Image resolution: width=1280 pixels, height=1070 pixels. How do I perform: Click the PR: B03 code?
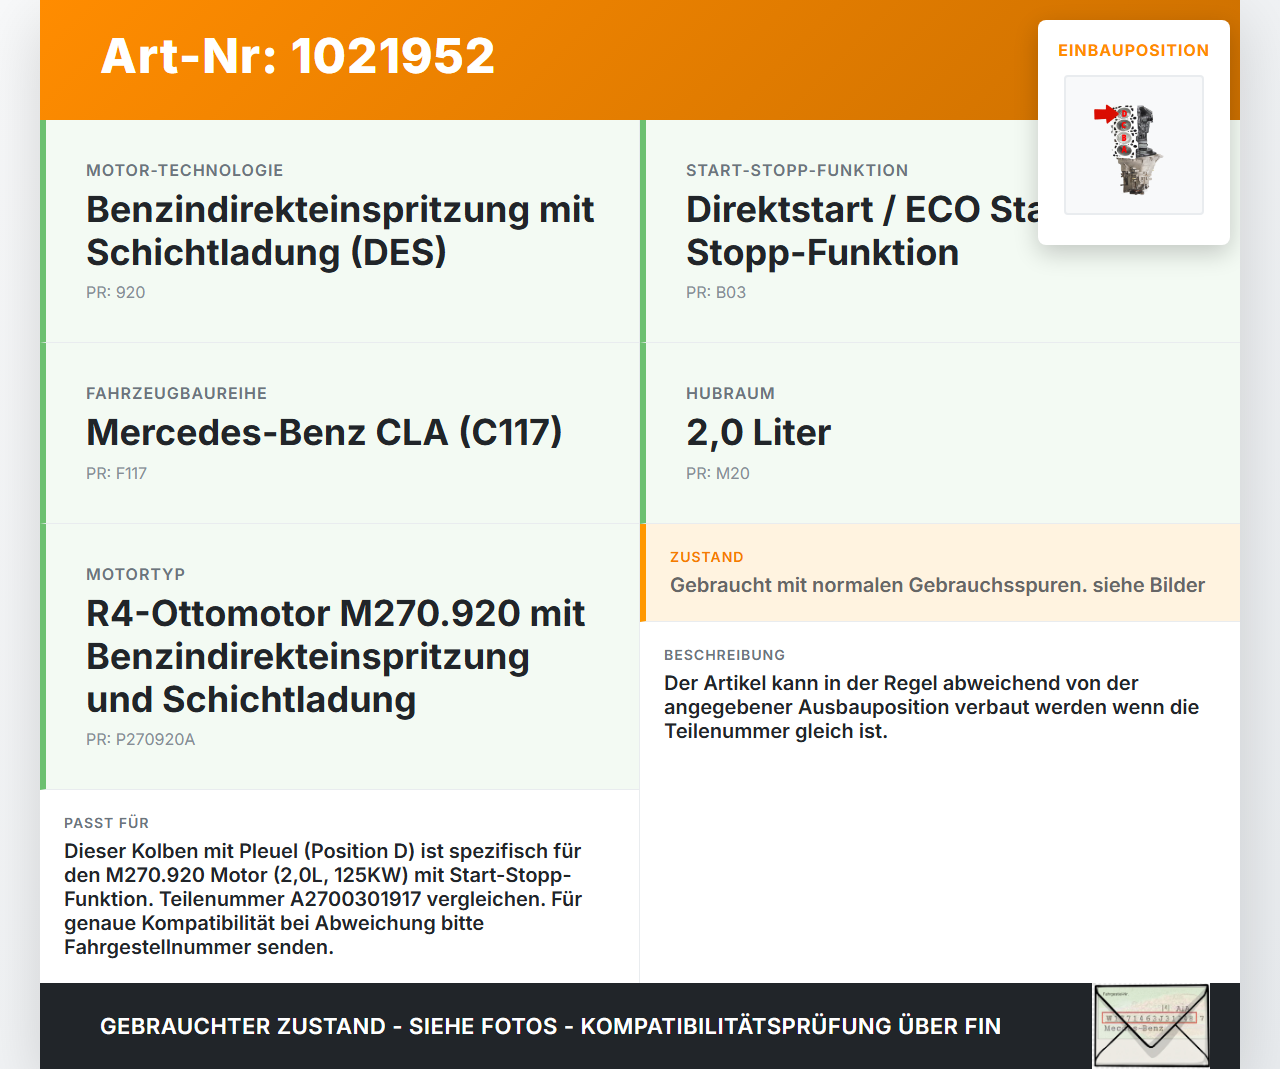pyautogui.click(x=716, y=292)
